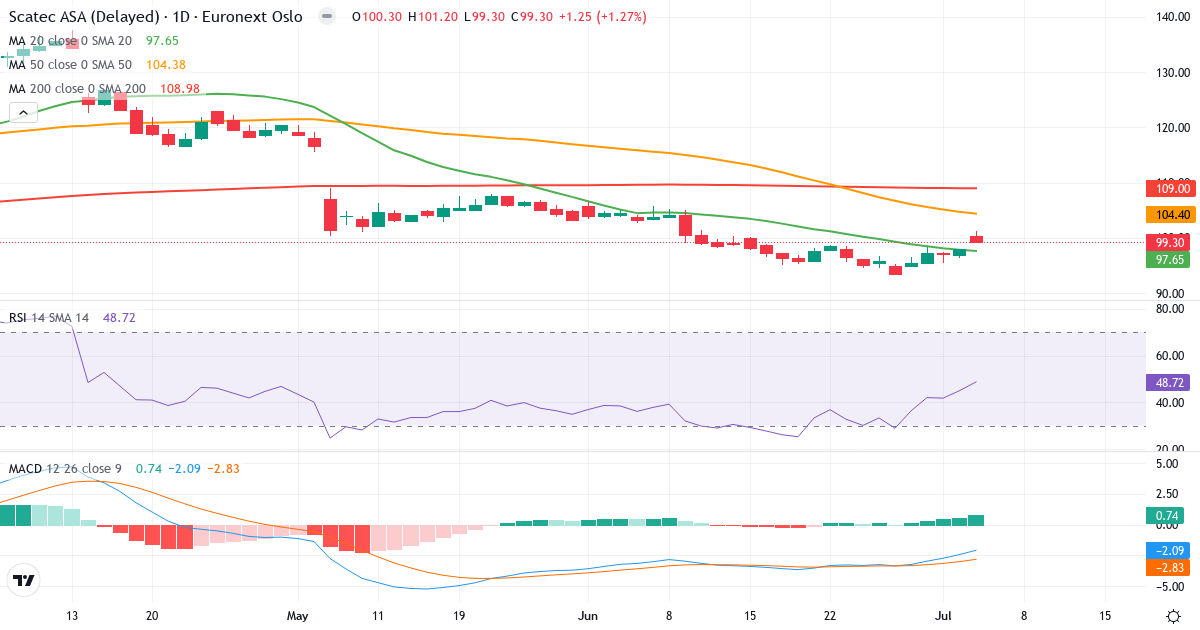The height and width of the screenshot is (630, 1200).
Task: Select the MA 200 indicator legend
Action: (x=77, y=88)
